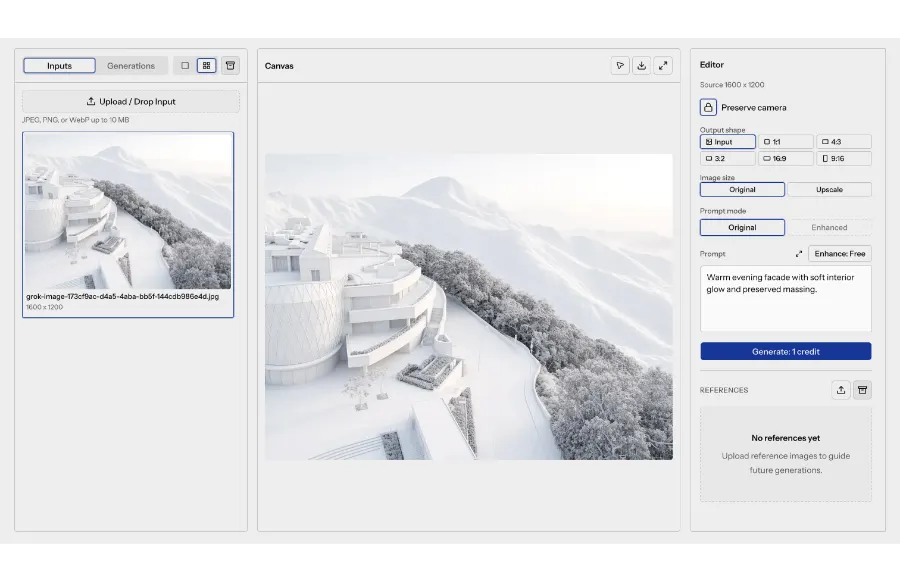The width and height of the screenshot is (900, 565).
Task: Set prompt mode to Enhanced
Action: coord(829,227)
